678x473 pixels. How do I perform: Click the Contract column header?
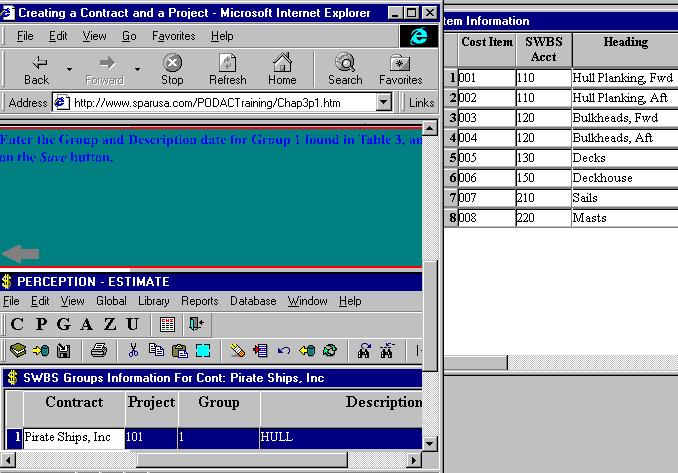pyautogui.click(x=74, y=409)
